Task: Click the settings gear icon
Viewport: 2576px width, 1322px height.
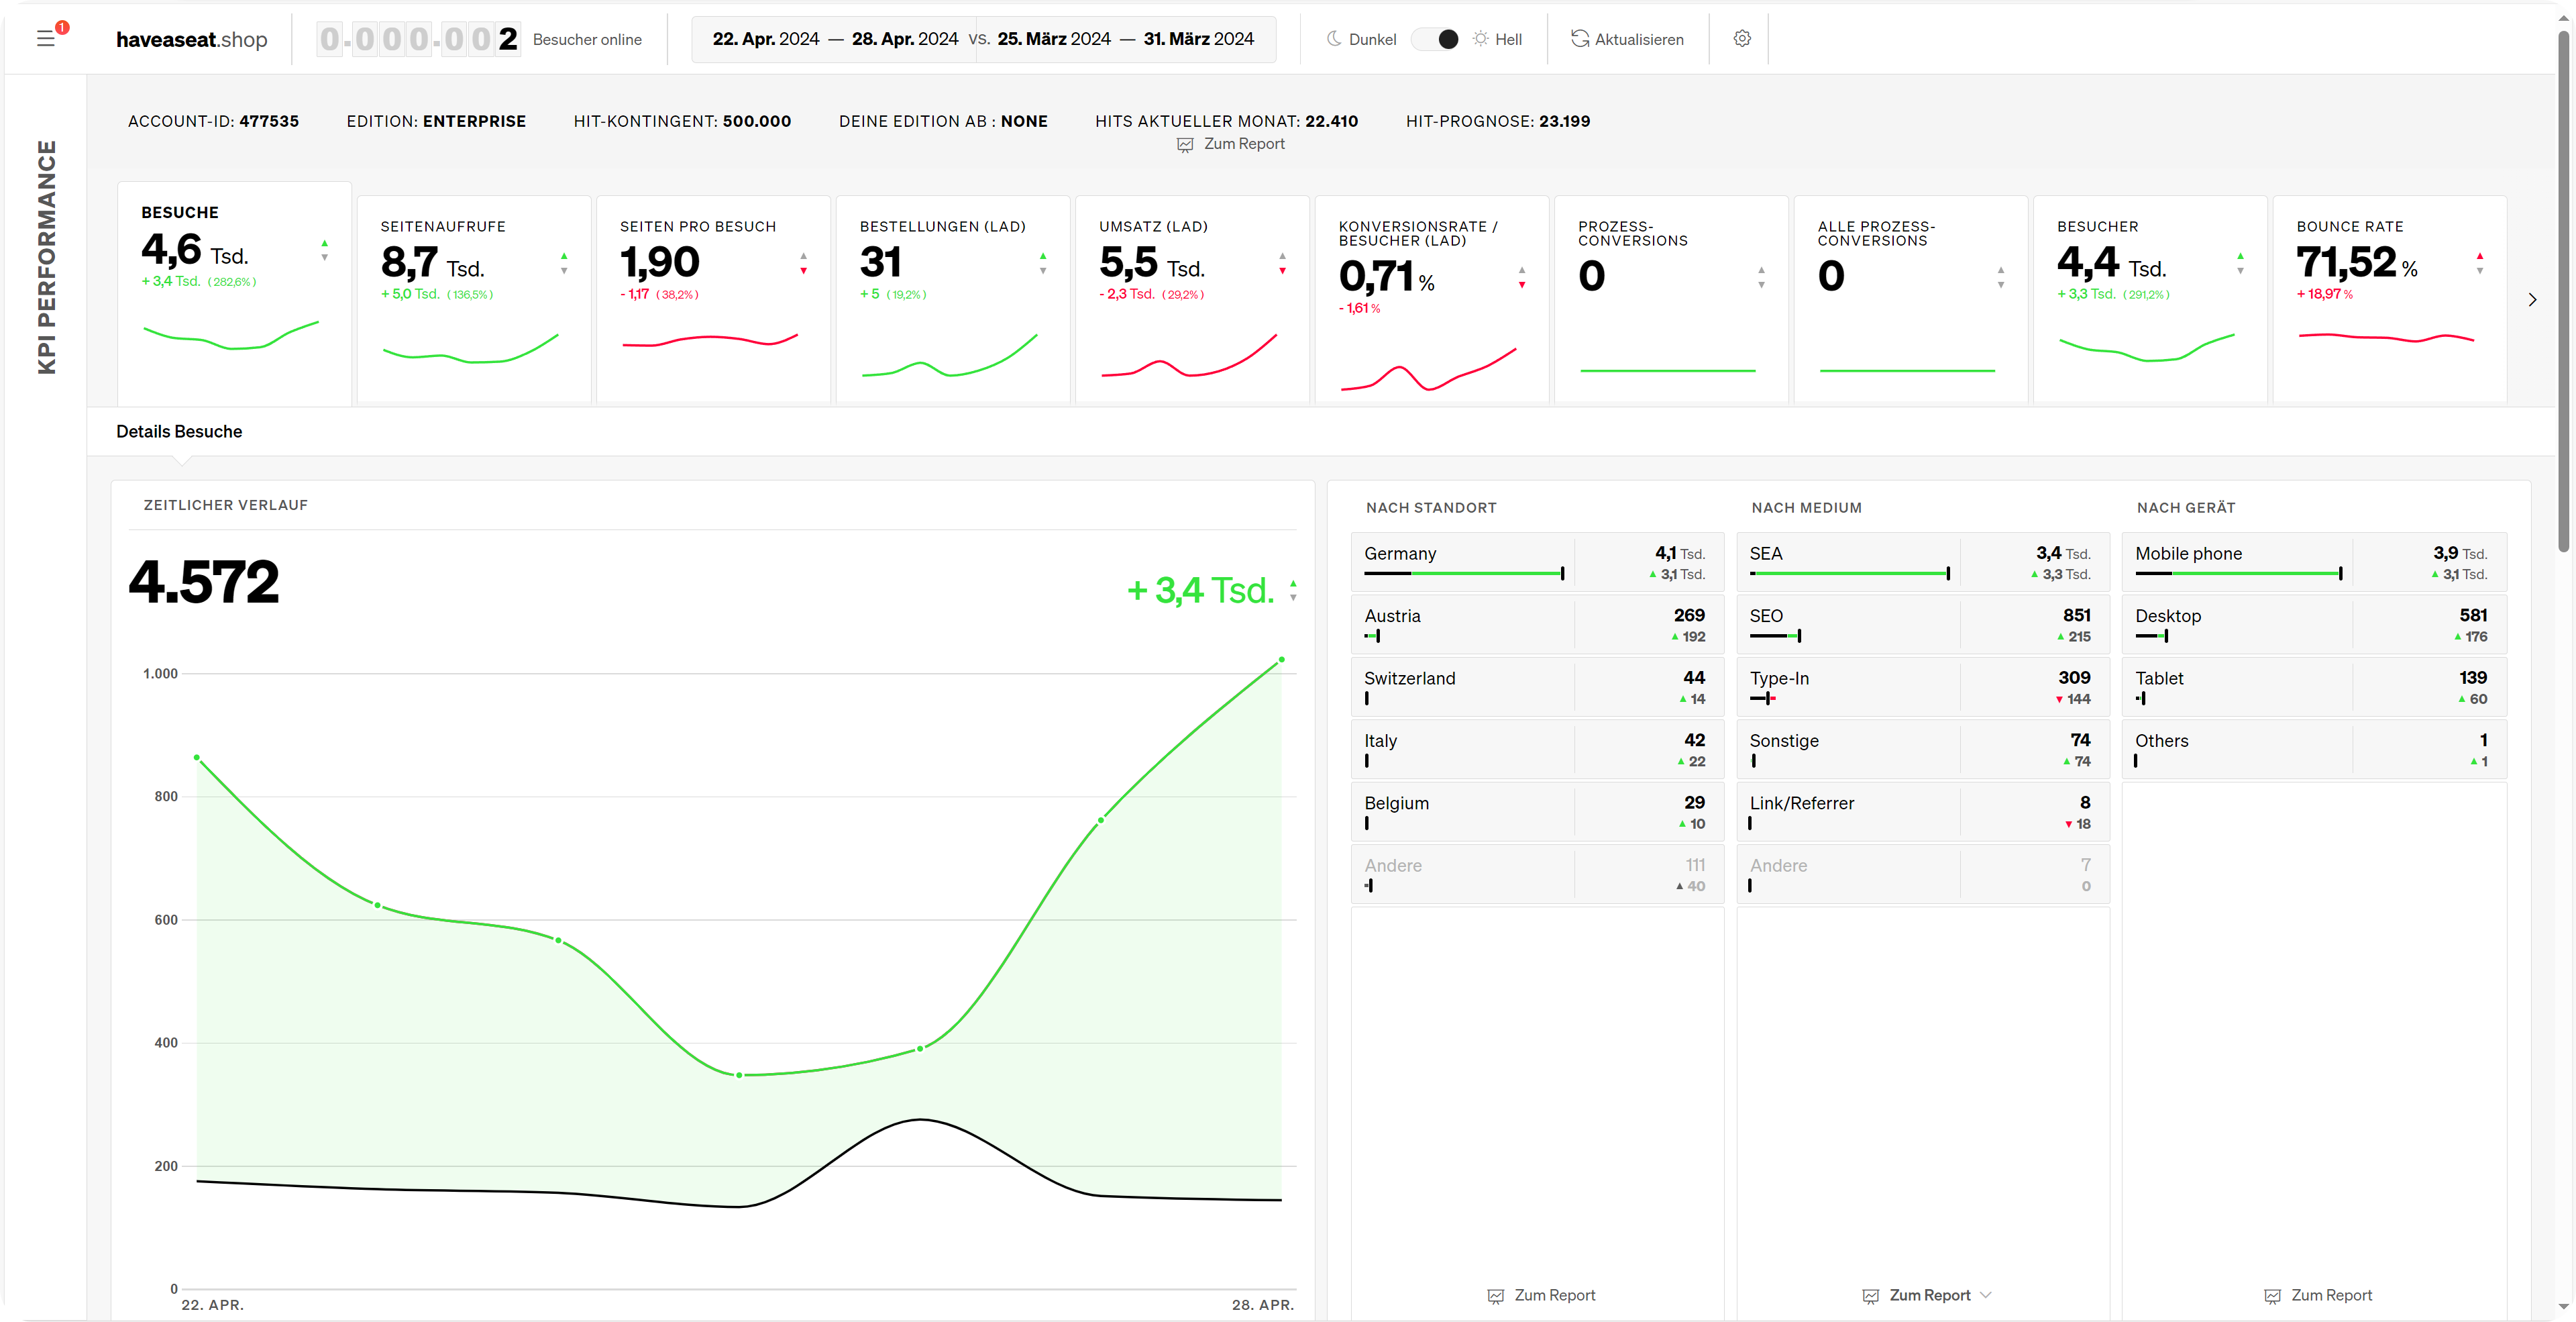Action: click(x=1742, y=38)
